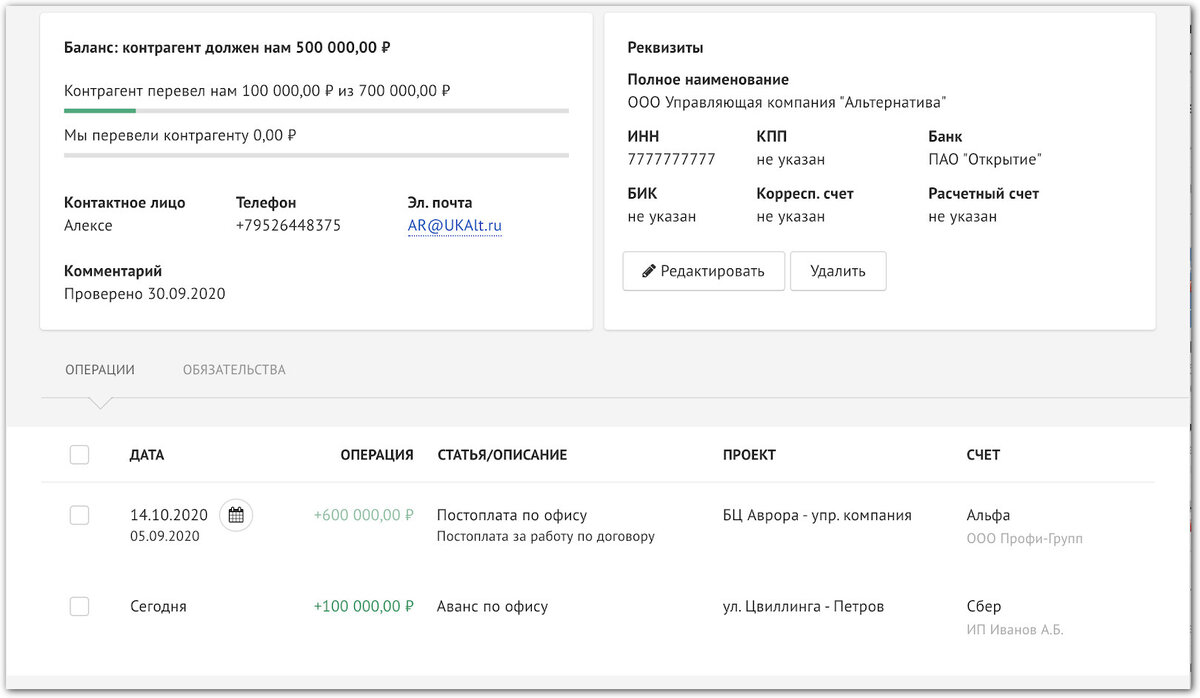1200x698 pixels.
Task: Click phone number +79526448375
Action: click(288, 226)
